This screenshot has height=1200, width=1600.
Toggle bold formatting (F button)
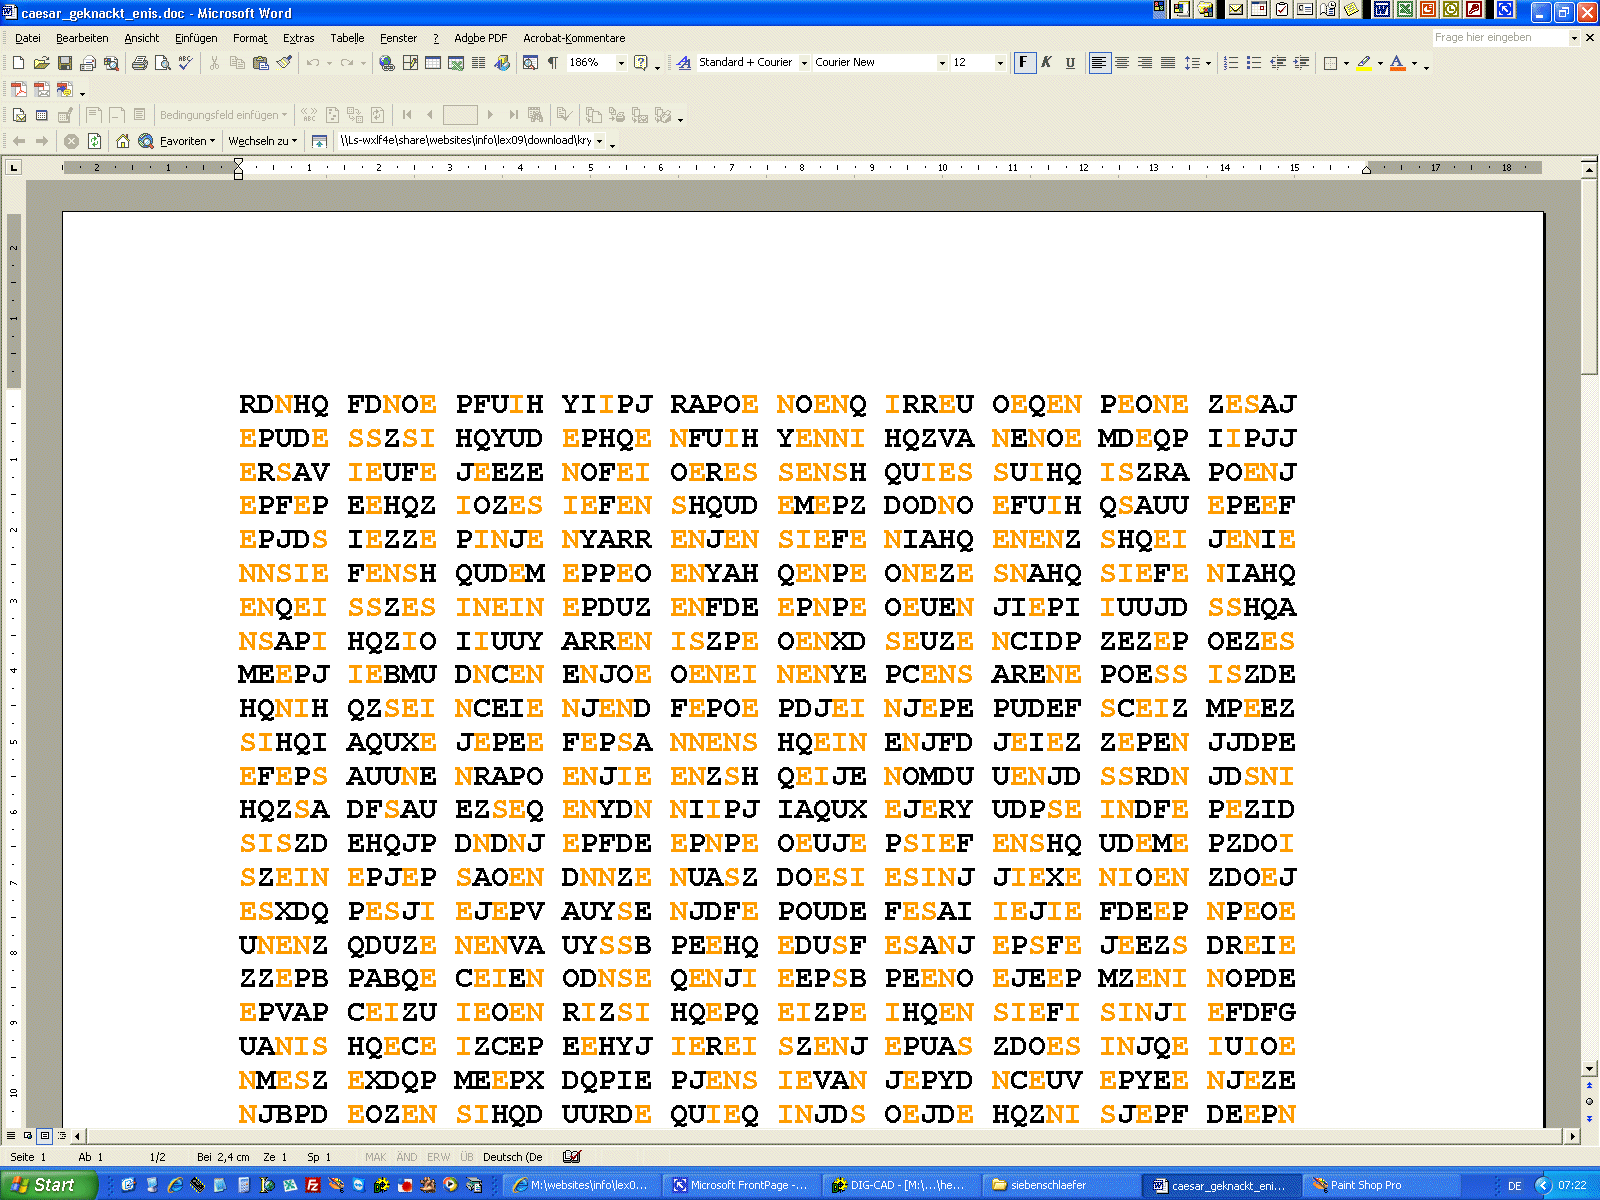click(1023, 63)
